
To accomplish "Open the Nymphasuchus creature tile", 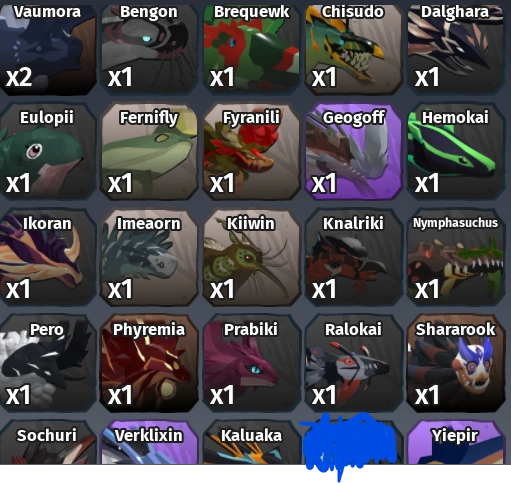I will click(456, 257).
